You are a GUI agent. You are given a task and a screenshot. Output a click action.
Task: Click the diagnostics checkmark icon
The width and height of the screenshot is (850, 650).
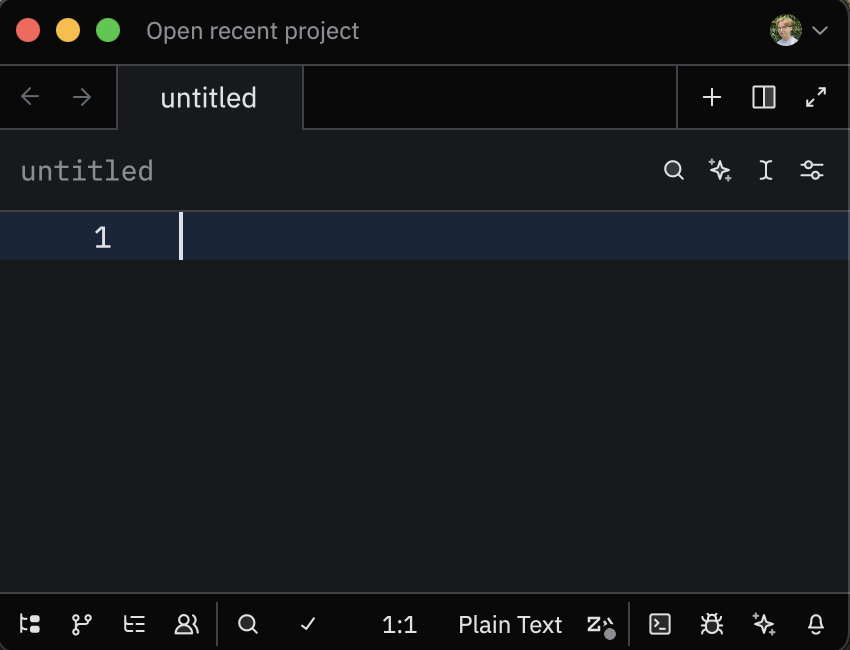308,625
